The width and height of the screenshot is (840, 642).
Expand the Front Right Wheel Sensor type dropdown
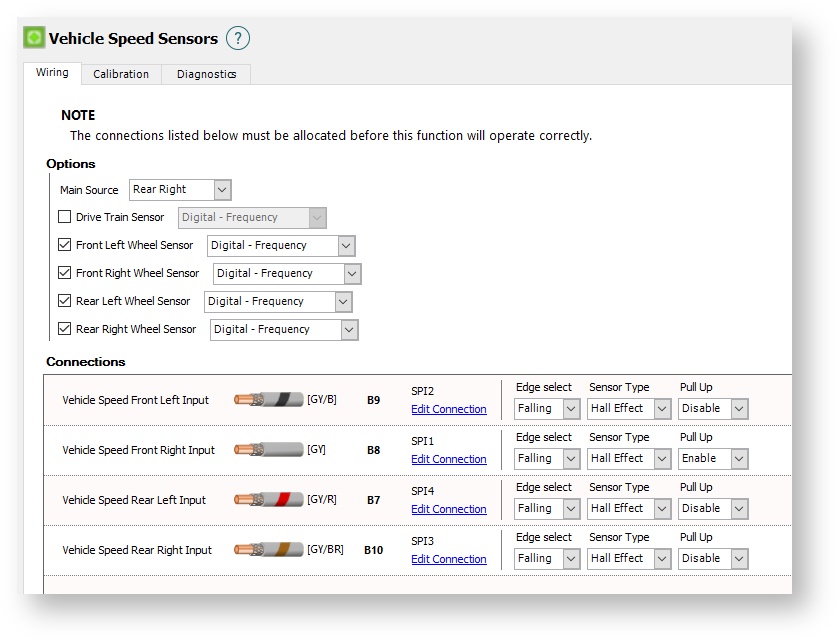click(x=286, y=274)
